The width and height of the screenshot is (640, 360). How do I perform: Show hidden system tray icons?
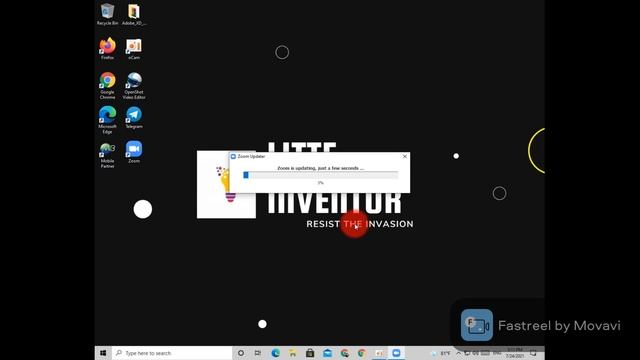pos(458,353)
